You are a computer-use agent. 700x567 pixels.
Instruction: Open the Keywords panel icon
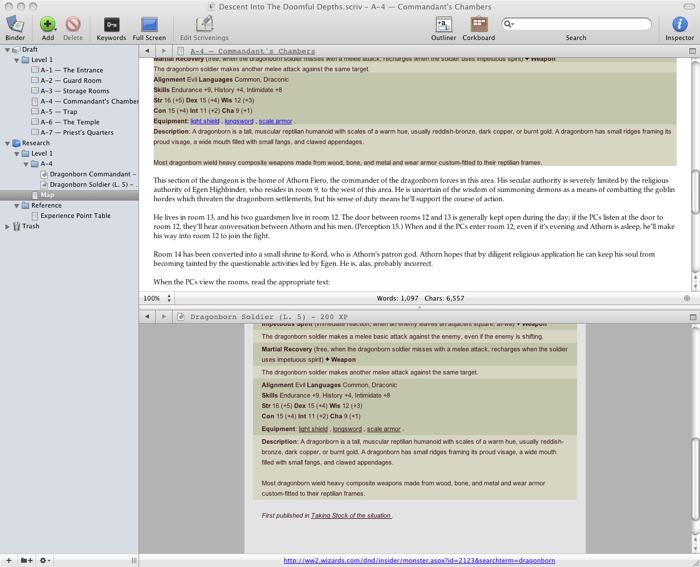point(111,24)
